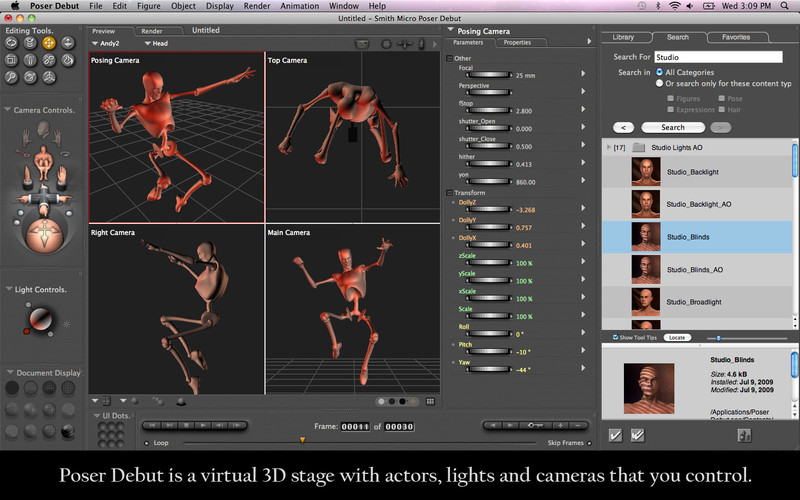
Task: Open the Render menu
Action: point(257,6)
